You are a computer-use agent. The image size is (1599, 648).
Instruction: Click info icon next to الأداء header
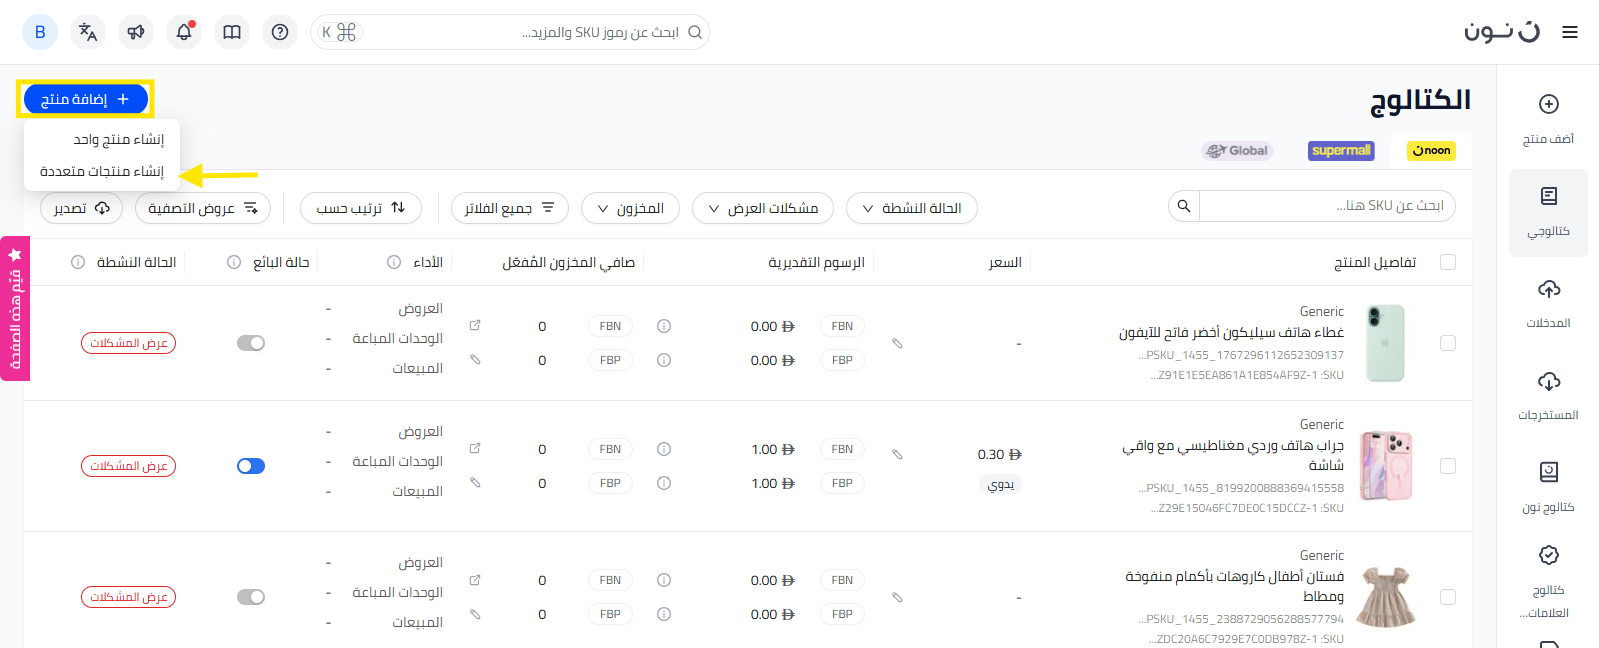(x=394, y=262)
